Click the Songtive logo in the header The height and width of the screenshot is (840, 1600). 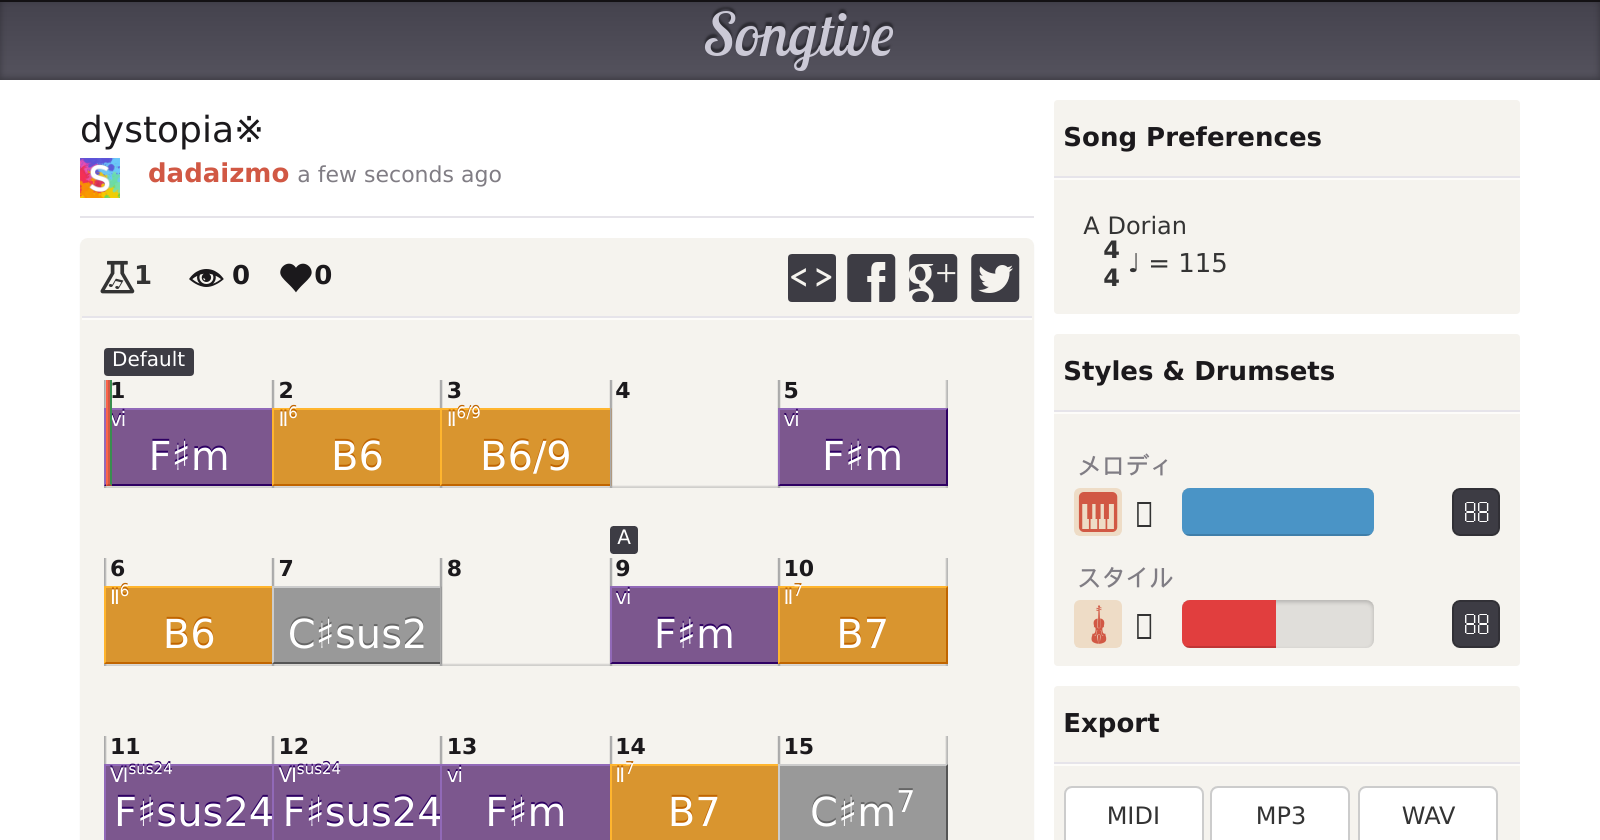pyautogui.click(x=799, y=38)
